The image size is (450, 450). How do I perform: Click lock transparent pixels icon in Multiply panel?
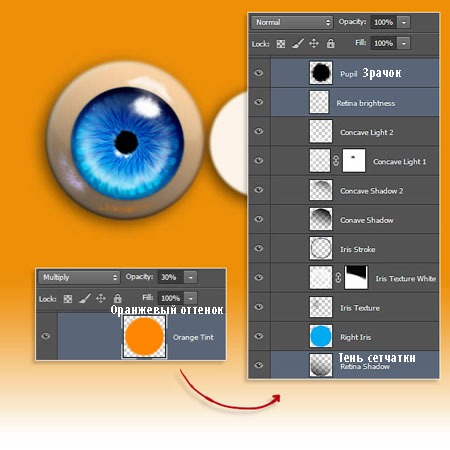click(x=68, y=299)
